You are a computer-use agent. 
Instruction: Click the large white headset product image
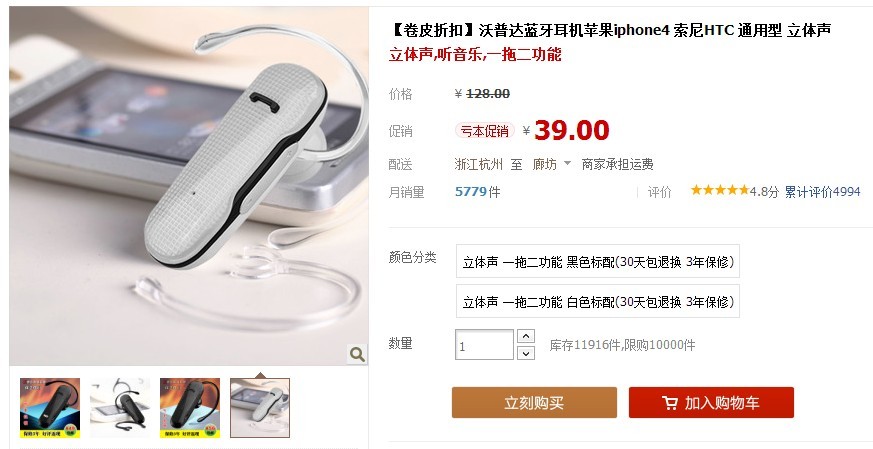pos(189,186)
